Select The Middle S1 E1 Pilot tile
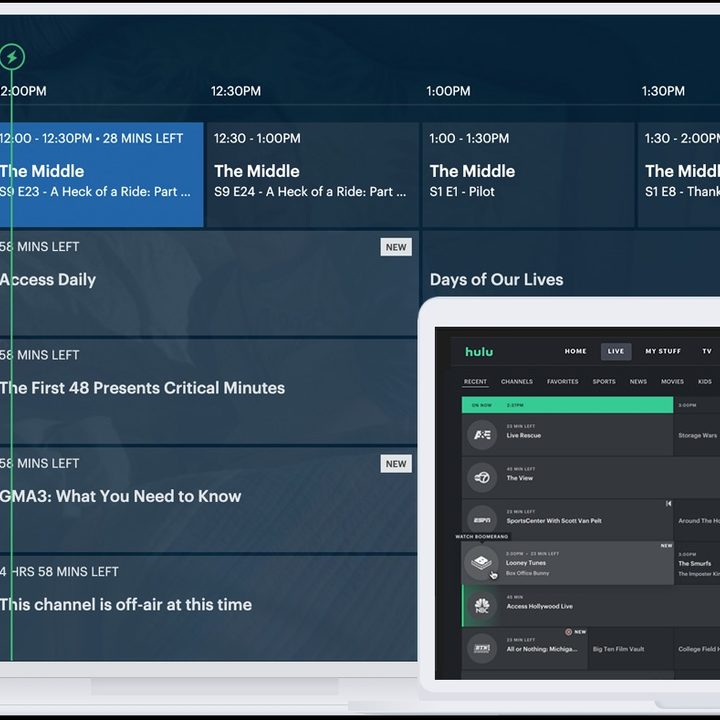 point(528,174)
